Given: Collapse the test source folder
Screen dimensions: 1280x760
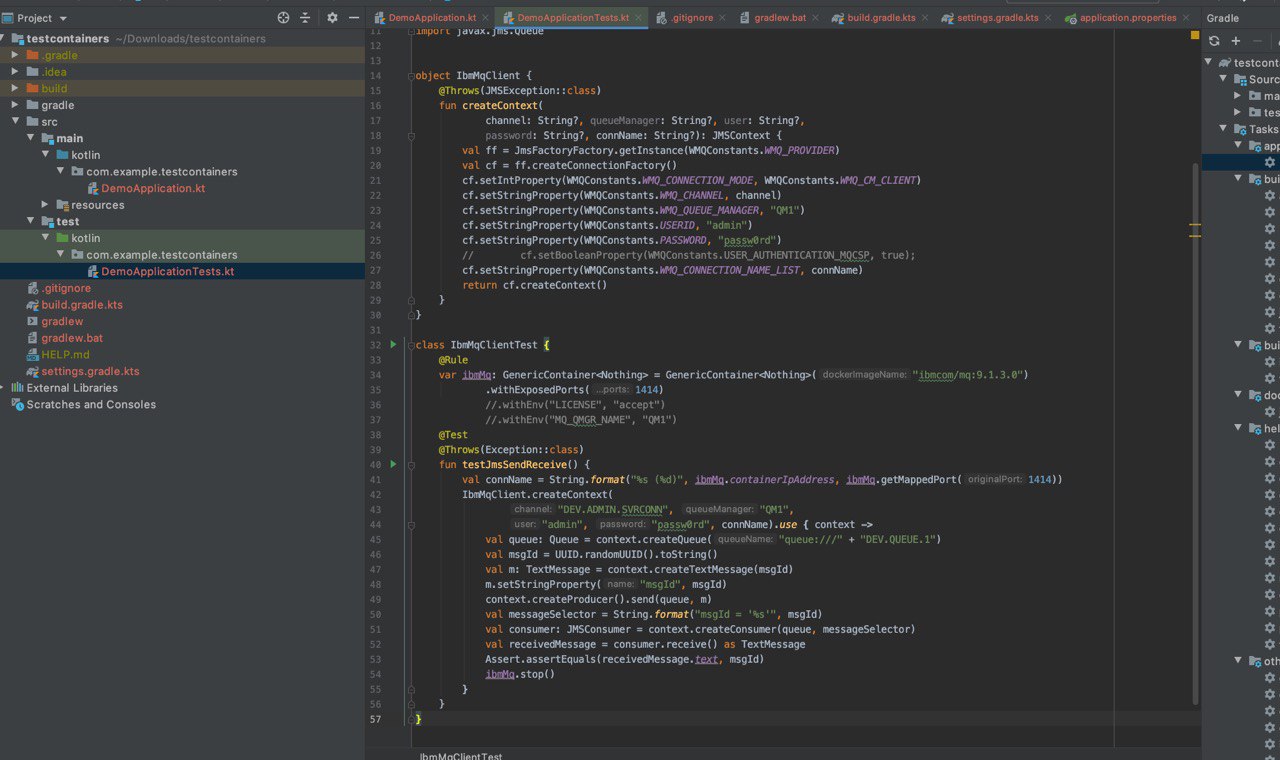Looking at the screenshot, I should [31, 221].
